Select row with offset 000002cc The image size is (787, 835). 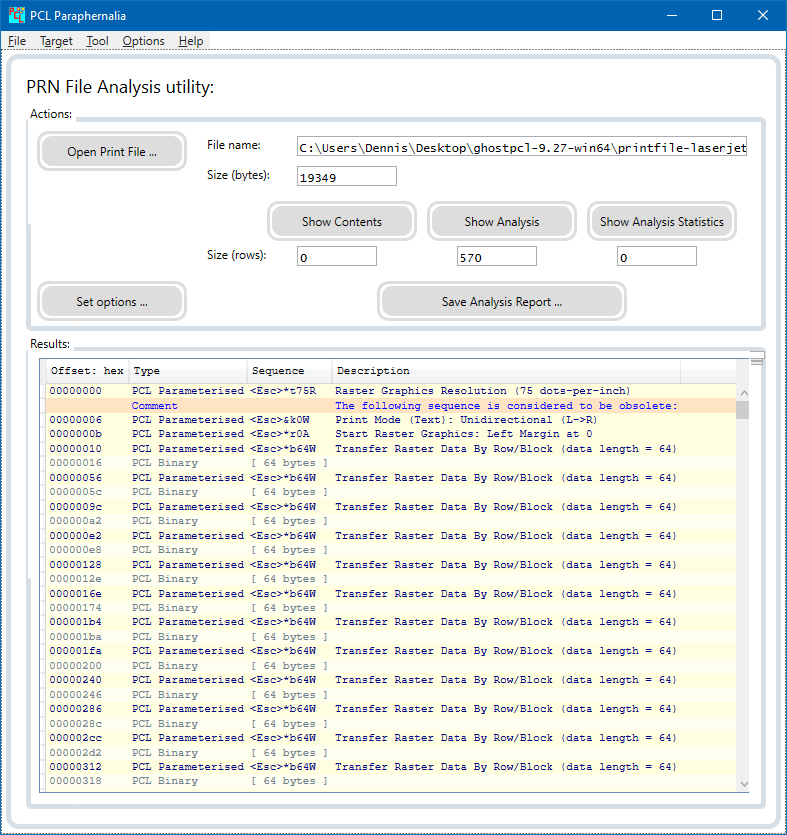click(x=391, y=738)
